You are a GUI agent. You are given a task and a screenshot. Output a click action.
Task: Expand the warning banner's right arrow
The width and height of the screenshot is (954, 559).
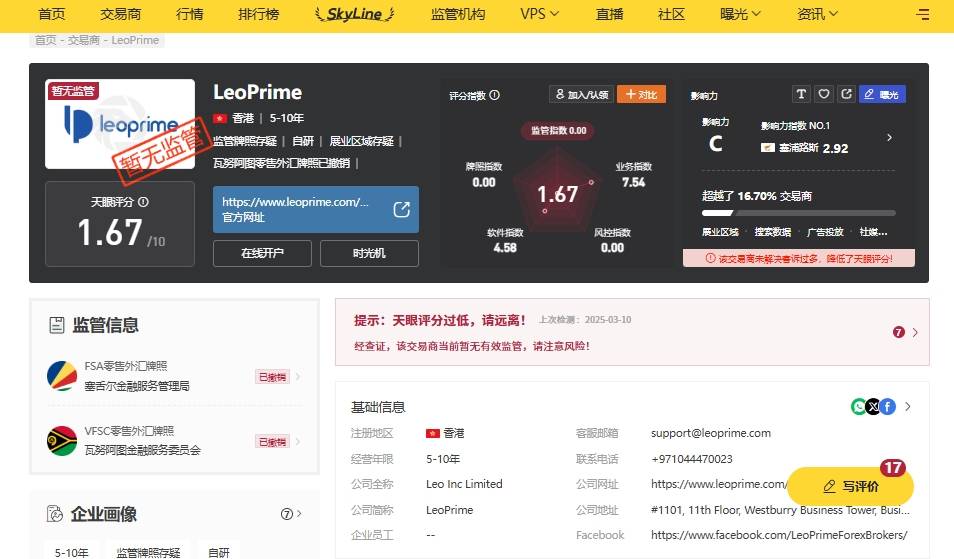tap(915, 332)
